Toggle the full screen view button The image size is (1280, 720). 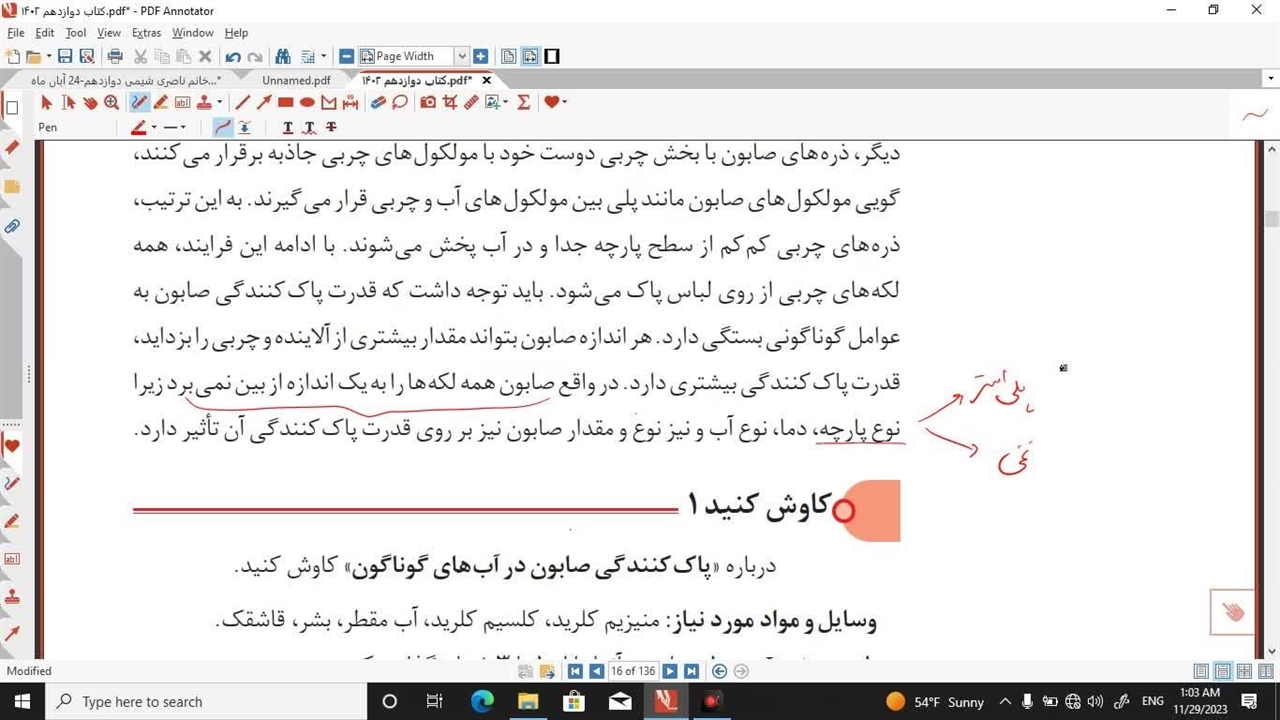(x=552, y=56)
